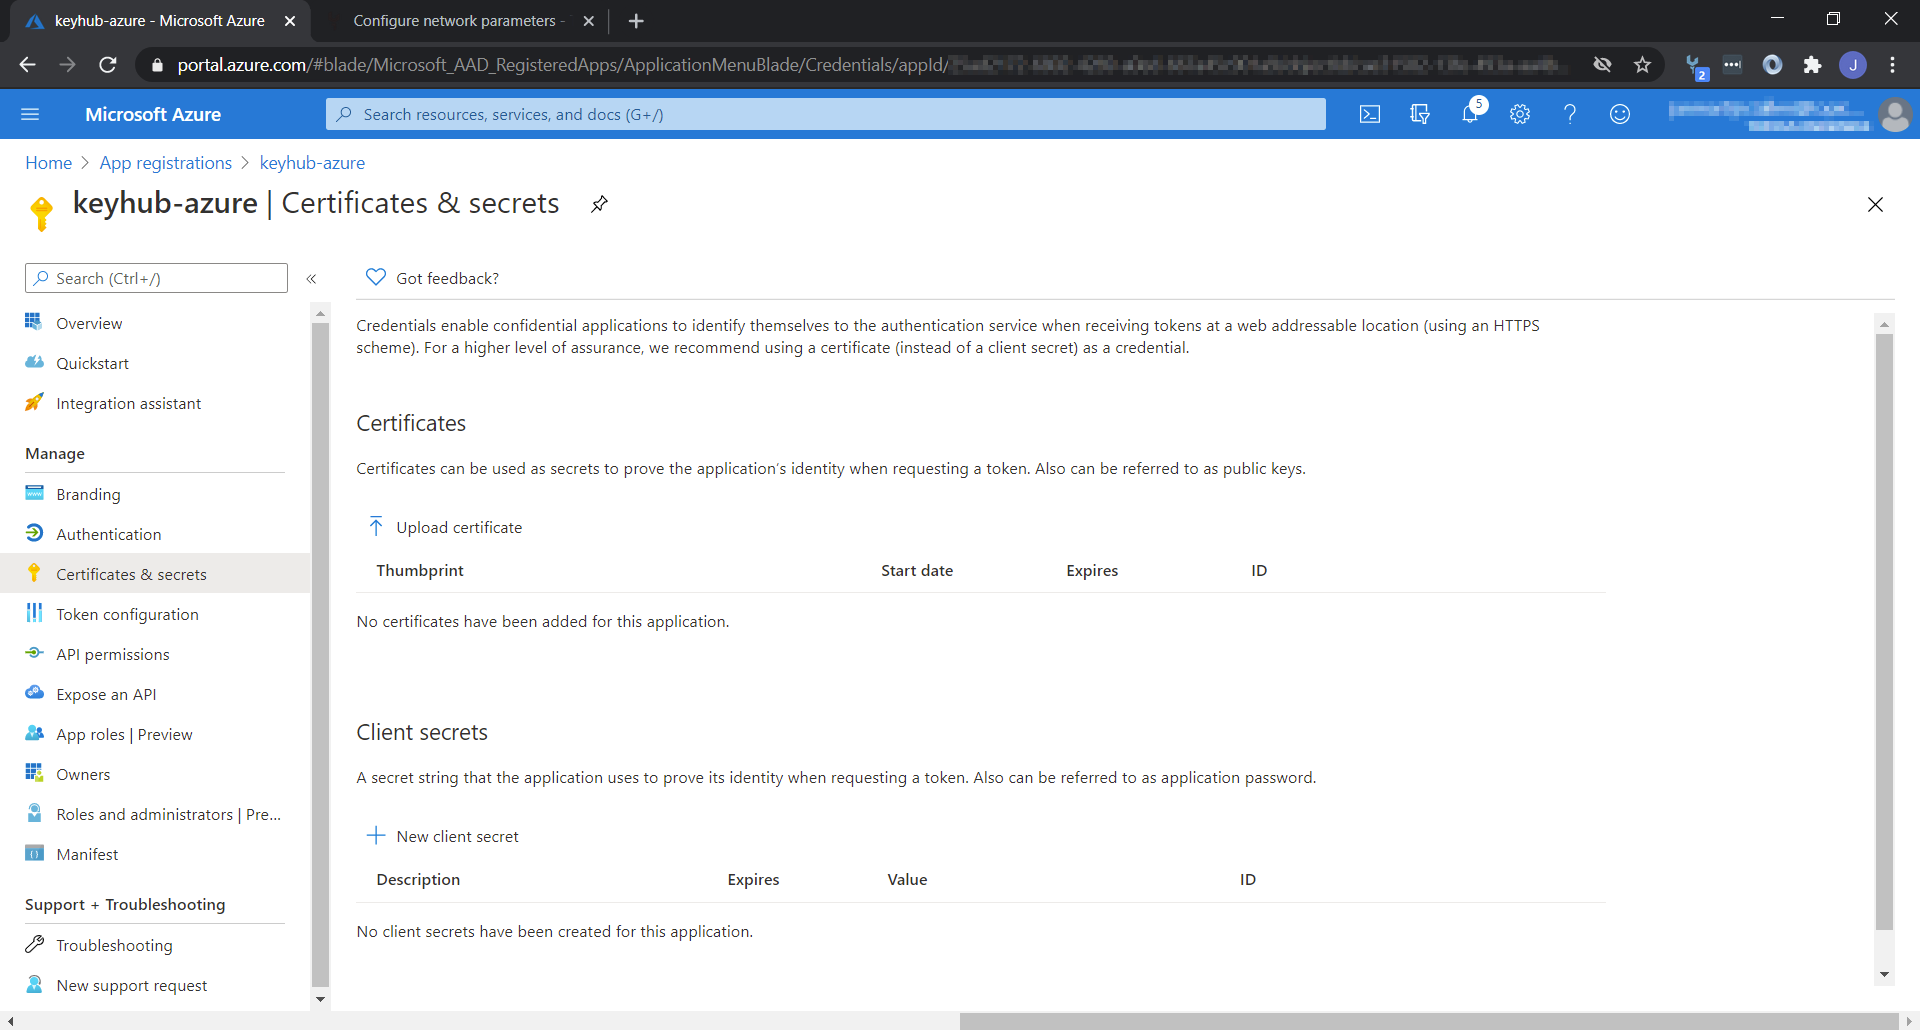Image resolution: width=1920 pixels, height=1030 pixels.
Task: Click the Chrome profile avatar J
Action: point(1853,65)
